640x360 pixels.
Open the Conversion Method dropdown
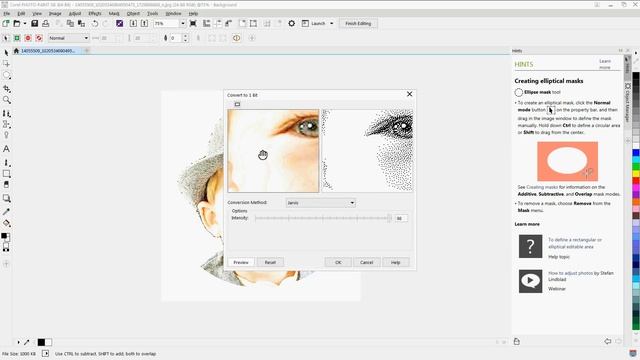(x=320, y=203)
